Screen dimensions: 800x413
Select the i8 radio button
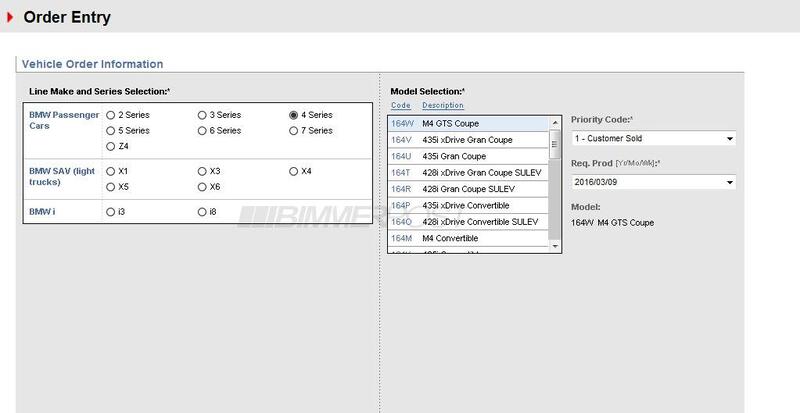pos(202,212)
